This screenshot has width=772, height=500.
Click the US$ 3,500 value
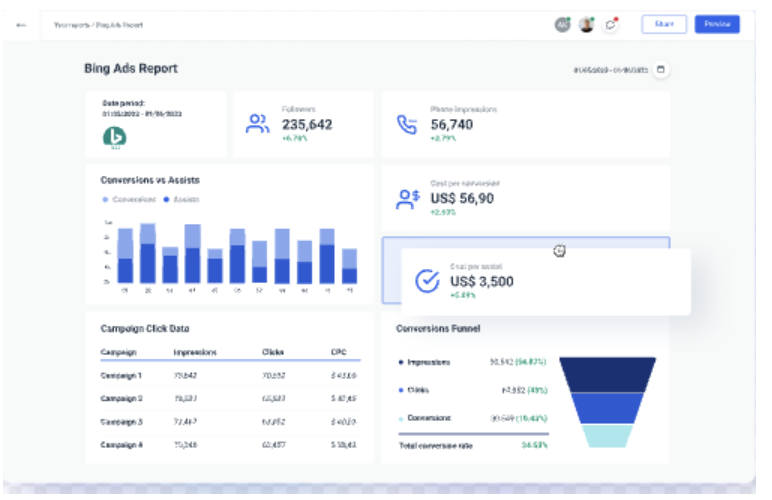[x=482, y=281]
